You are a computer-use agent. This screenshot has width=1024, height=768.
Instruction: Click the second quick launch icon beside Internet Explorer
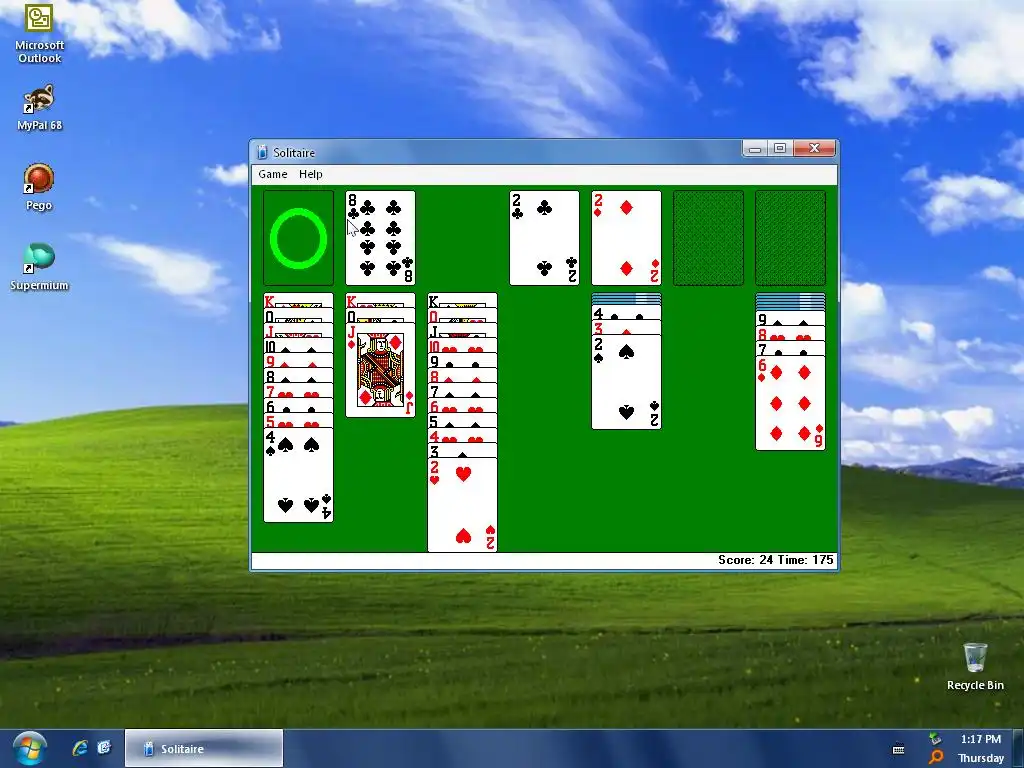click(104, 748)
